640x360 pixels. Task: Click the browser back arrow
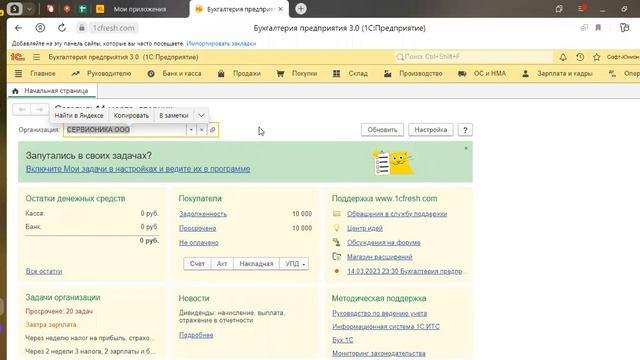click(x=18, y=28)
